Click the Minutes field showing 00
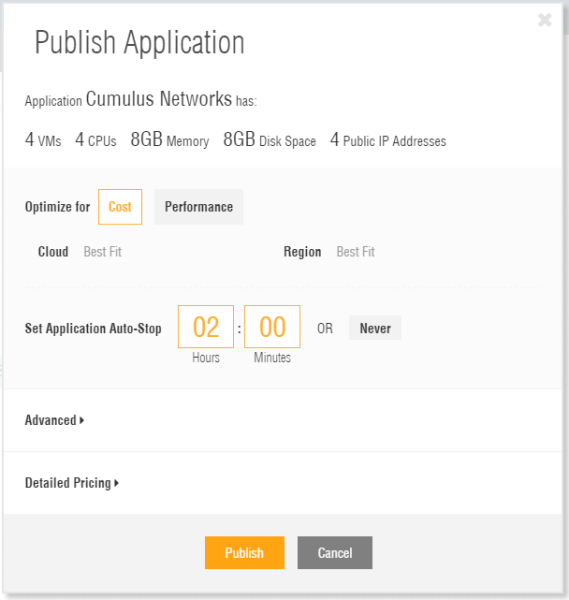569x600 pixels. coord(272,326)
